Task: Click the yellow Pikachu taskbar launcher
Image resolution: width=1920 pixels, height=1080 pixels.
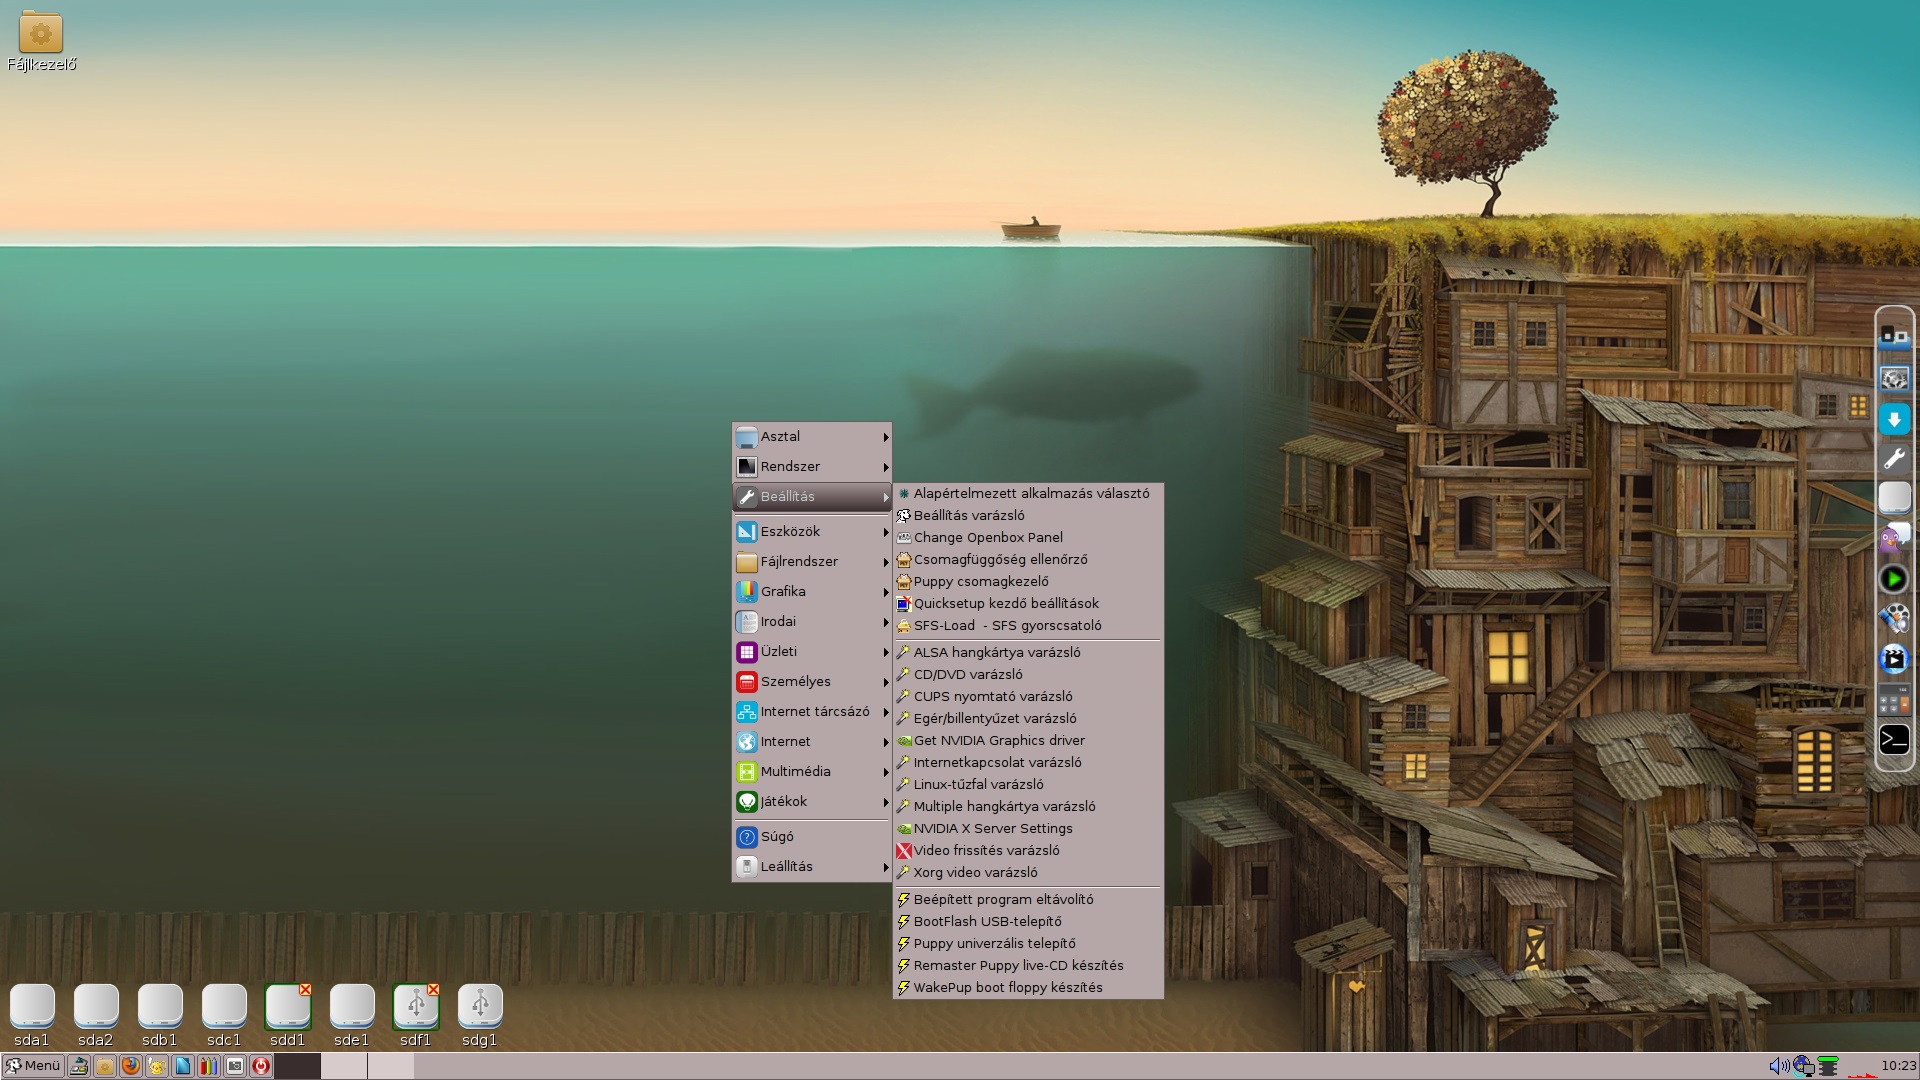Action: click(157, 1066)
